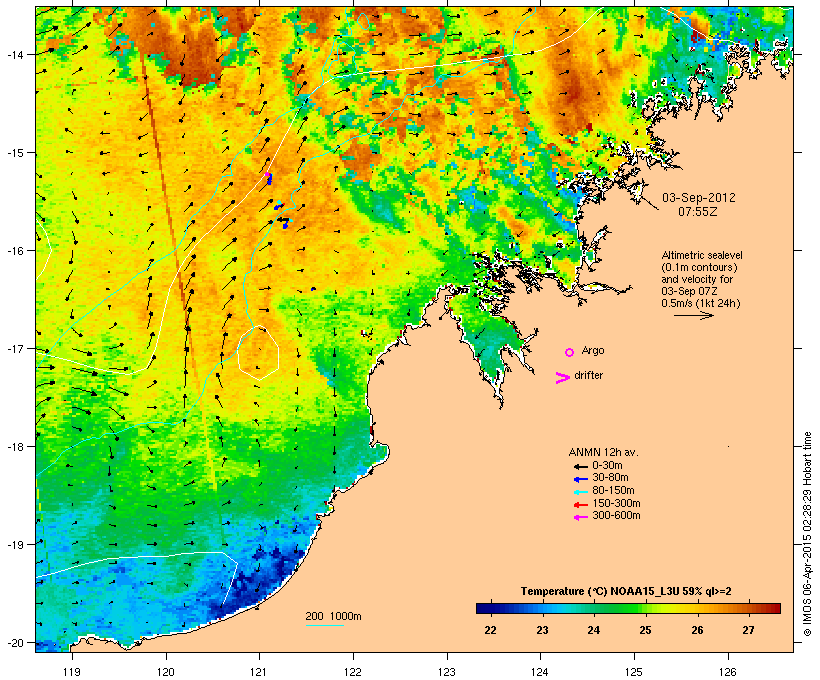
Task: Click the '(0.1m contours)' text
Action: [x=699, y=267]
